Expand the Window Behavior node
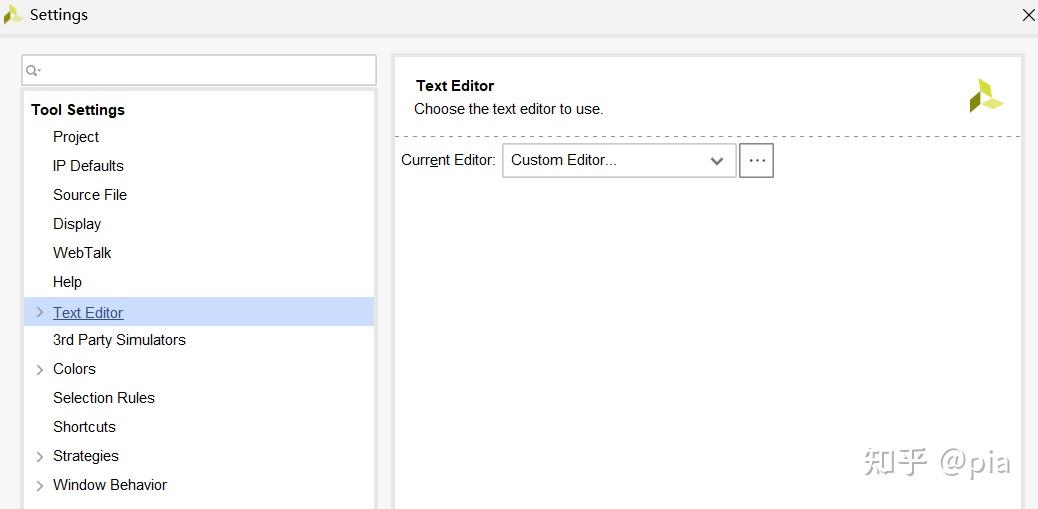 40,486
